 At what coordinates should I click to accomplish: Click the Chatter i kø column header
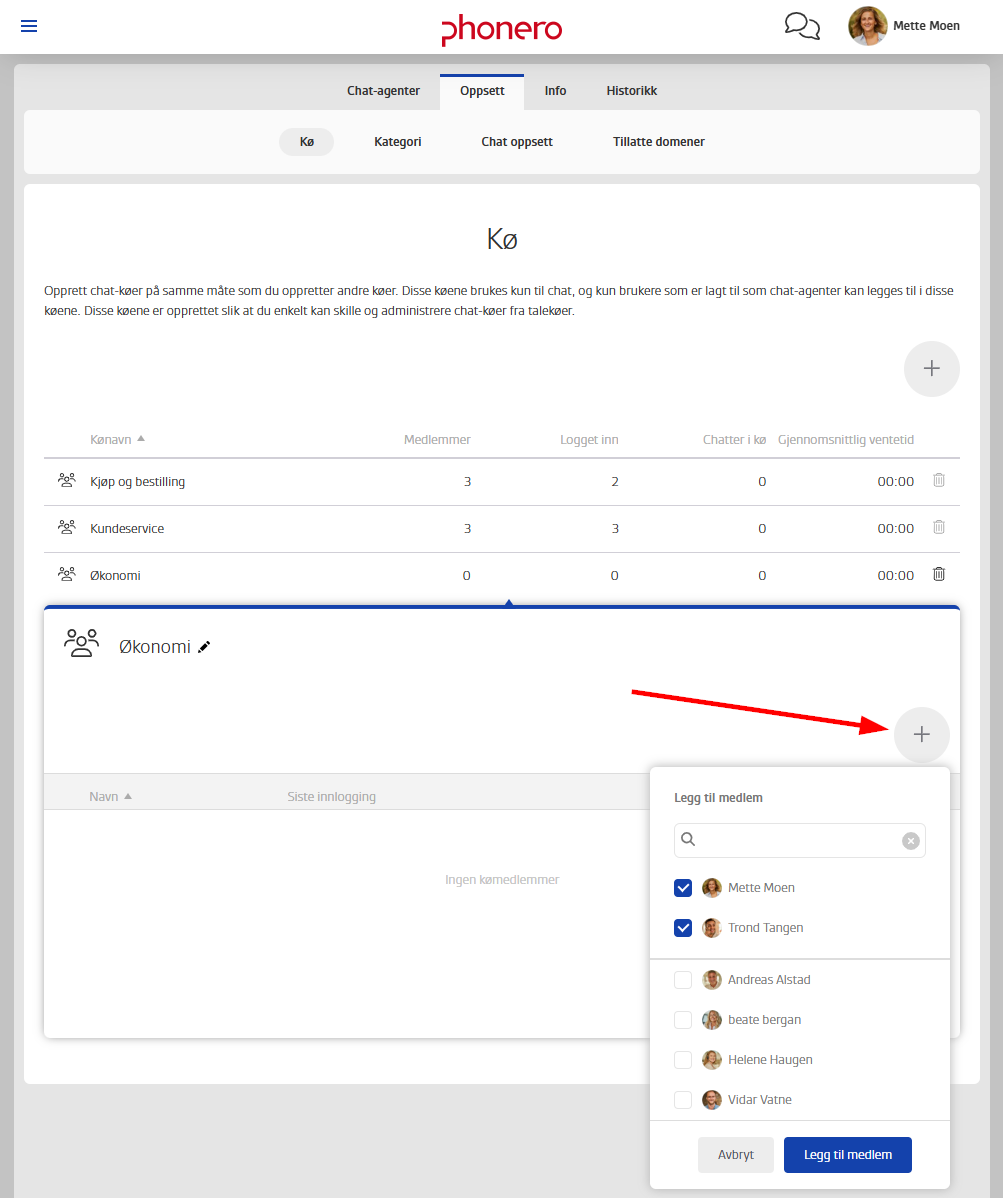click(734, 439)
